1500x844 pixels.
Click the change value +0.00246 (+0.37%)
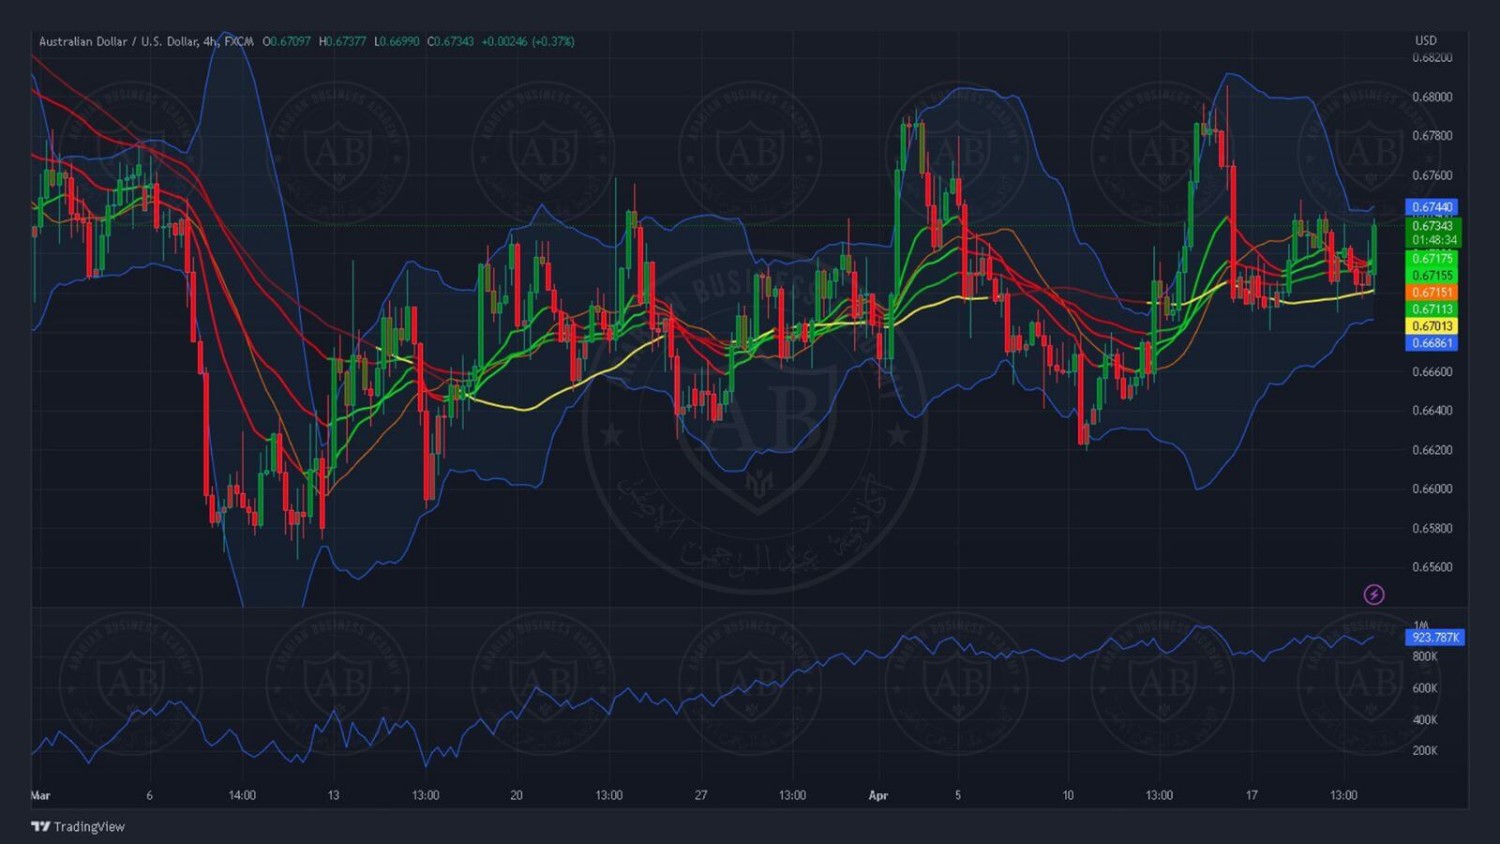pyautogui.click(x=528, y=41)
